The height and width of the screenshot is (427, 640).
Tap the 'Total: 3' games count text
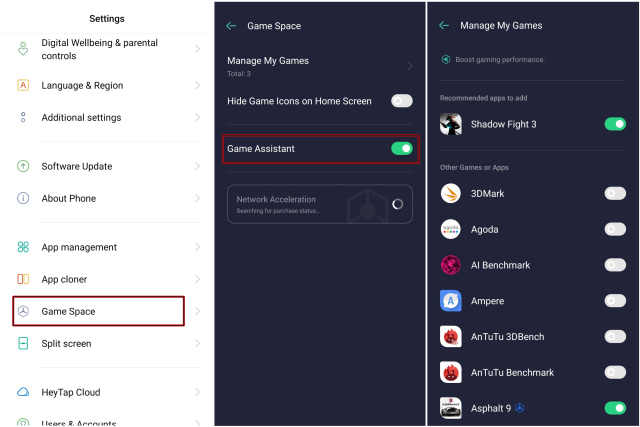pos(239,73)
